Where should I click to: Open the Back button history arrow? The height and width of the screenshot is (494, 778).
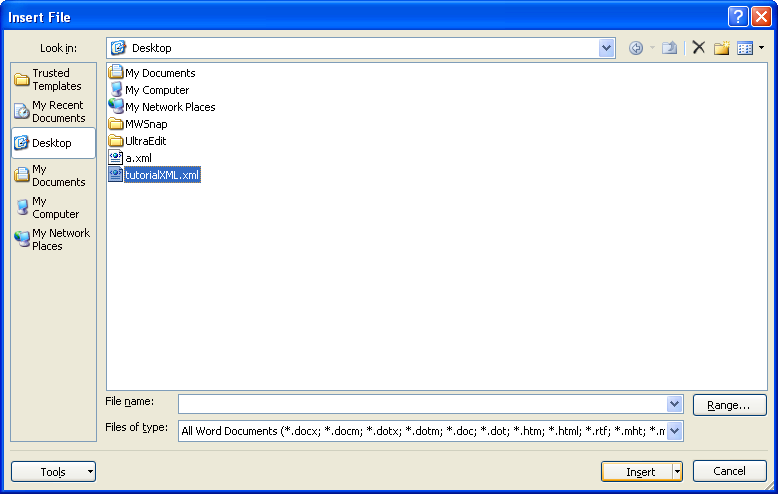tap(652, 48)
